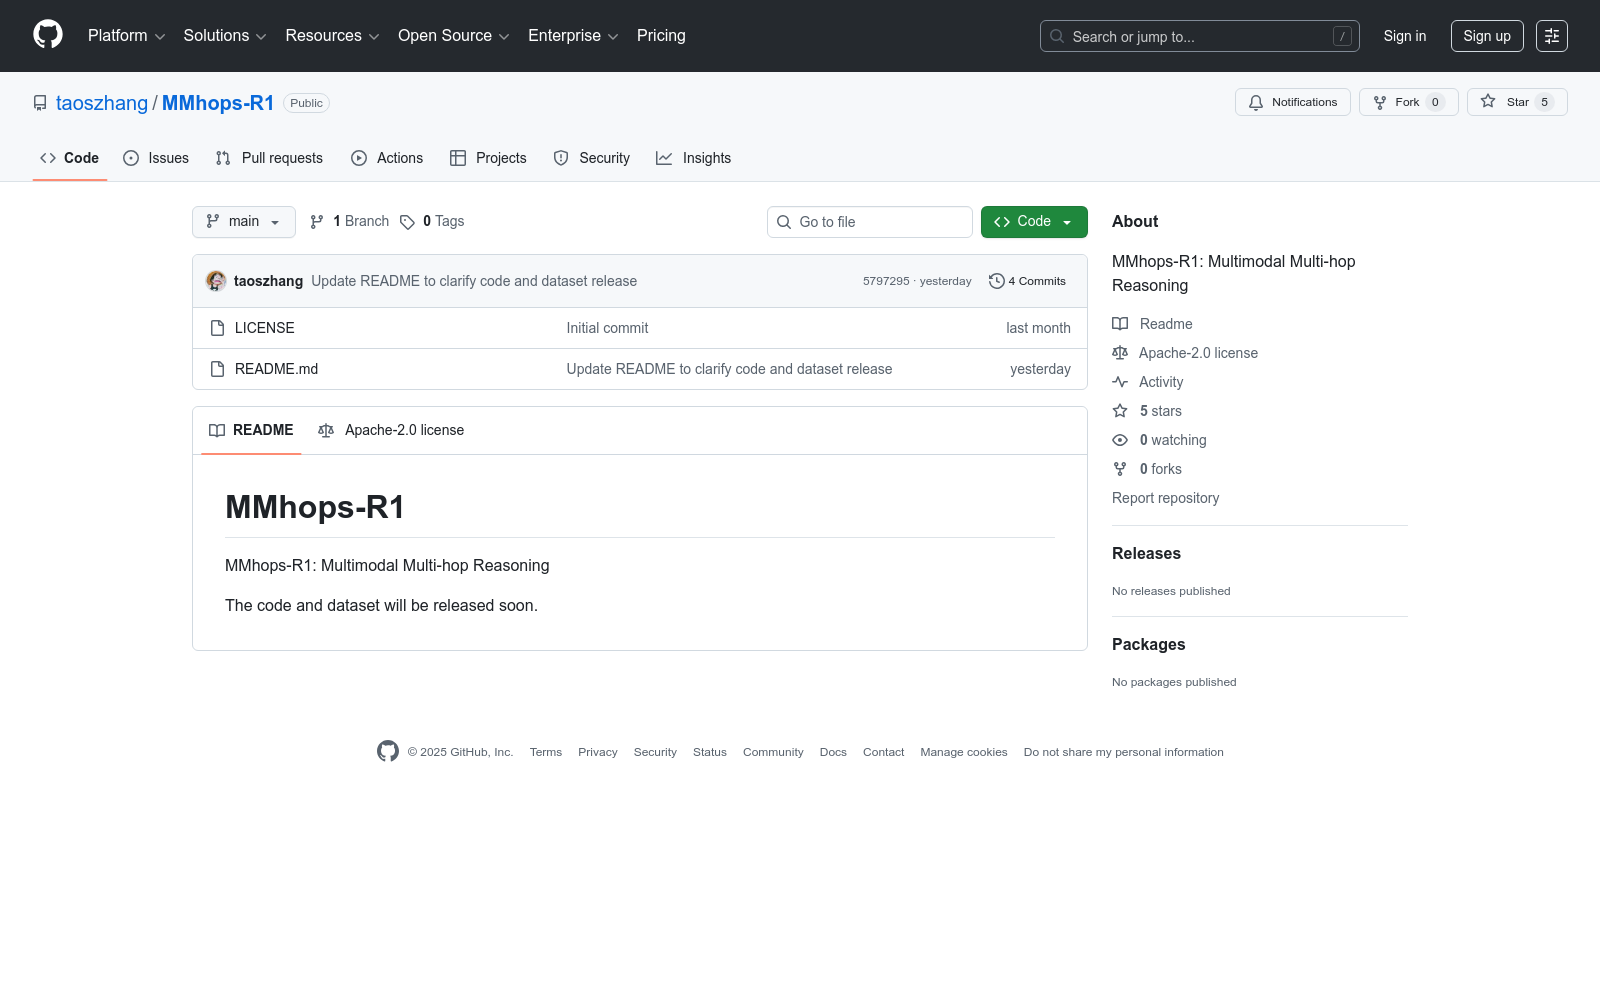Viewport: 1600px width, 1000px height.
Task: Click the tag icon next to 0 Tags
Action: 407,222
